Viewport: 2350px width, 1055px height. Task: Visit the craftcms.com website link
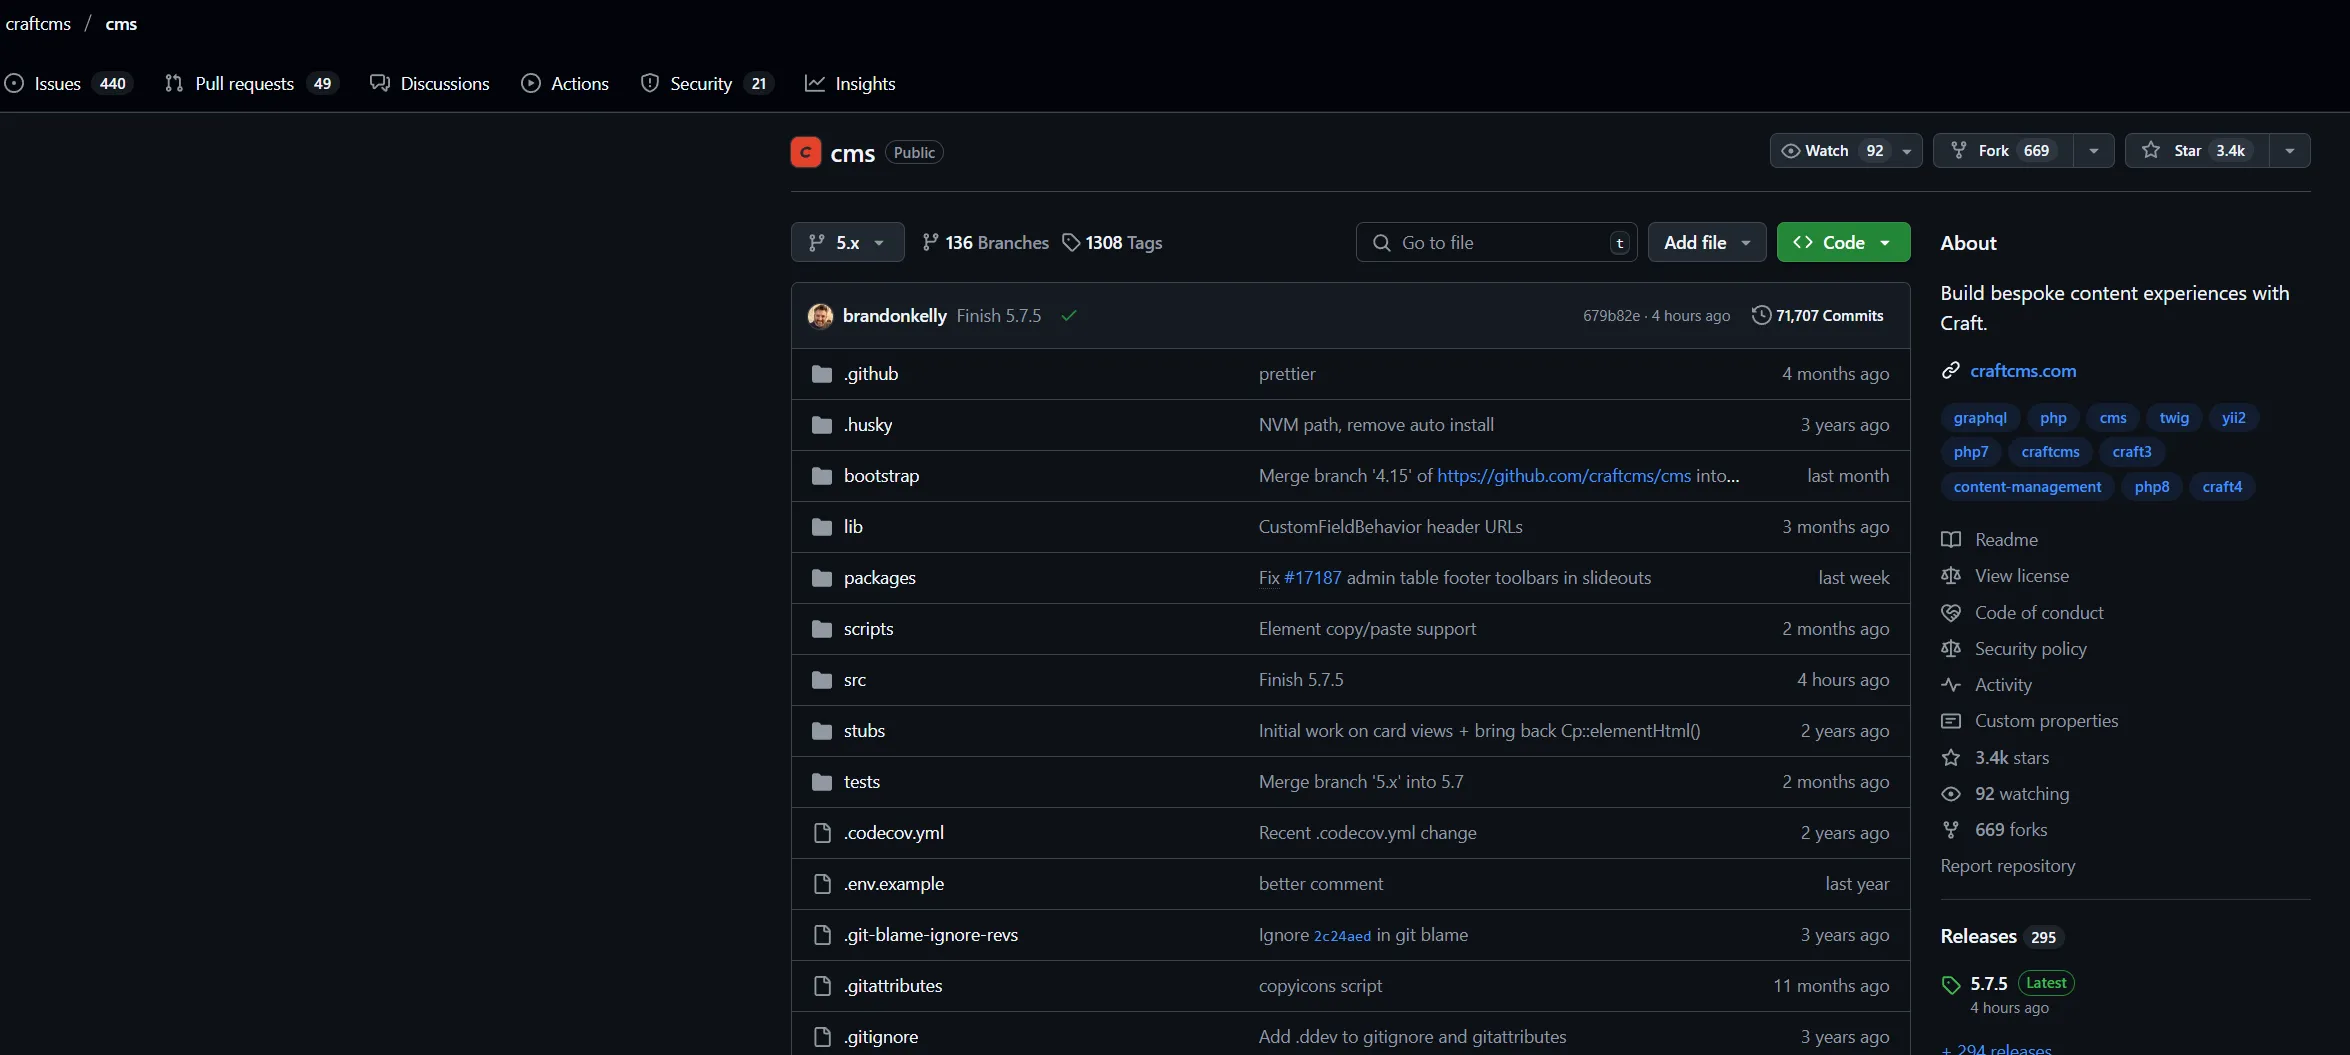click(x=2023, y=371)
